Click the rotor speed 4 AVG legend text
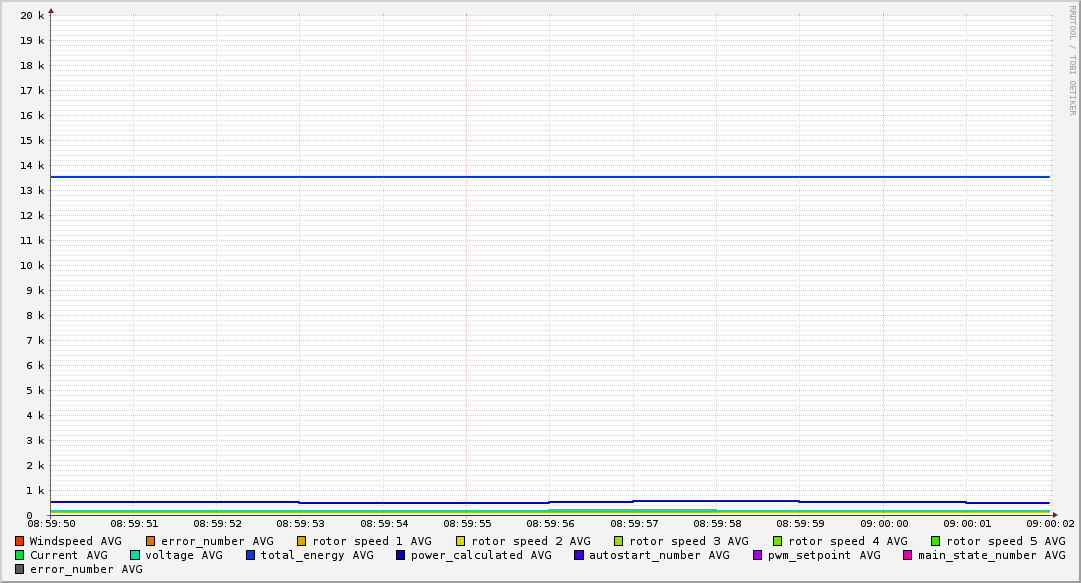1081x583 pixels. tap(847, 541)
